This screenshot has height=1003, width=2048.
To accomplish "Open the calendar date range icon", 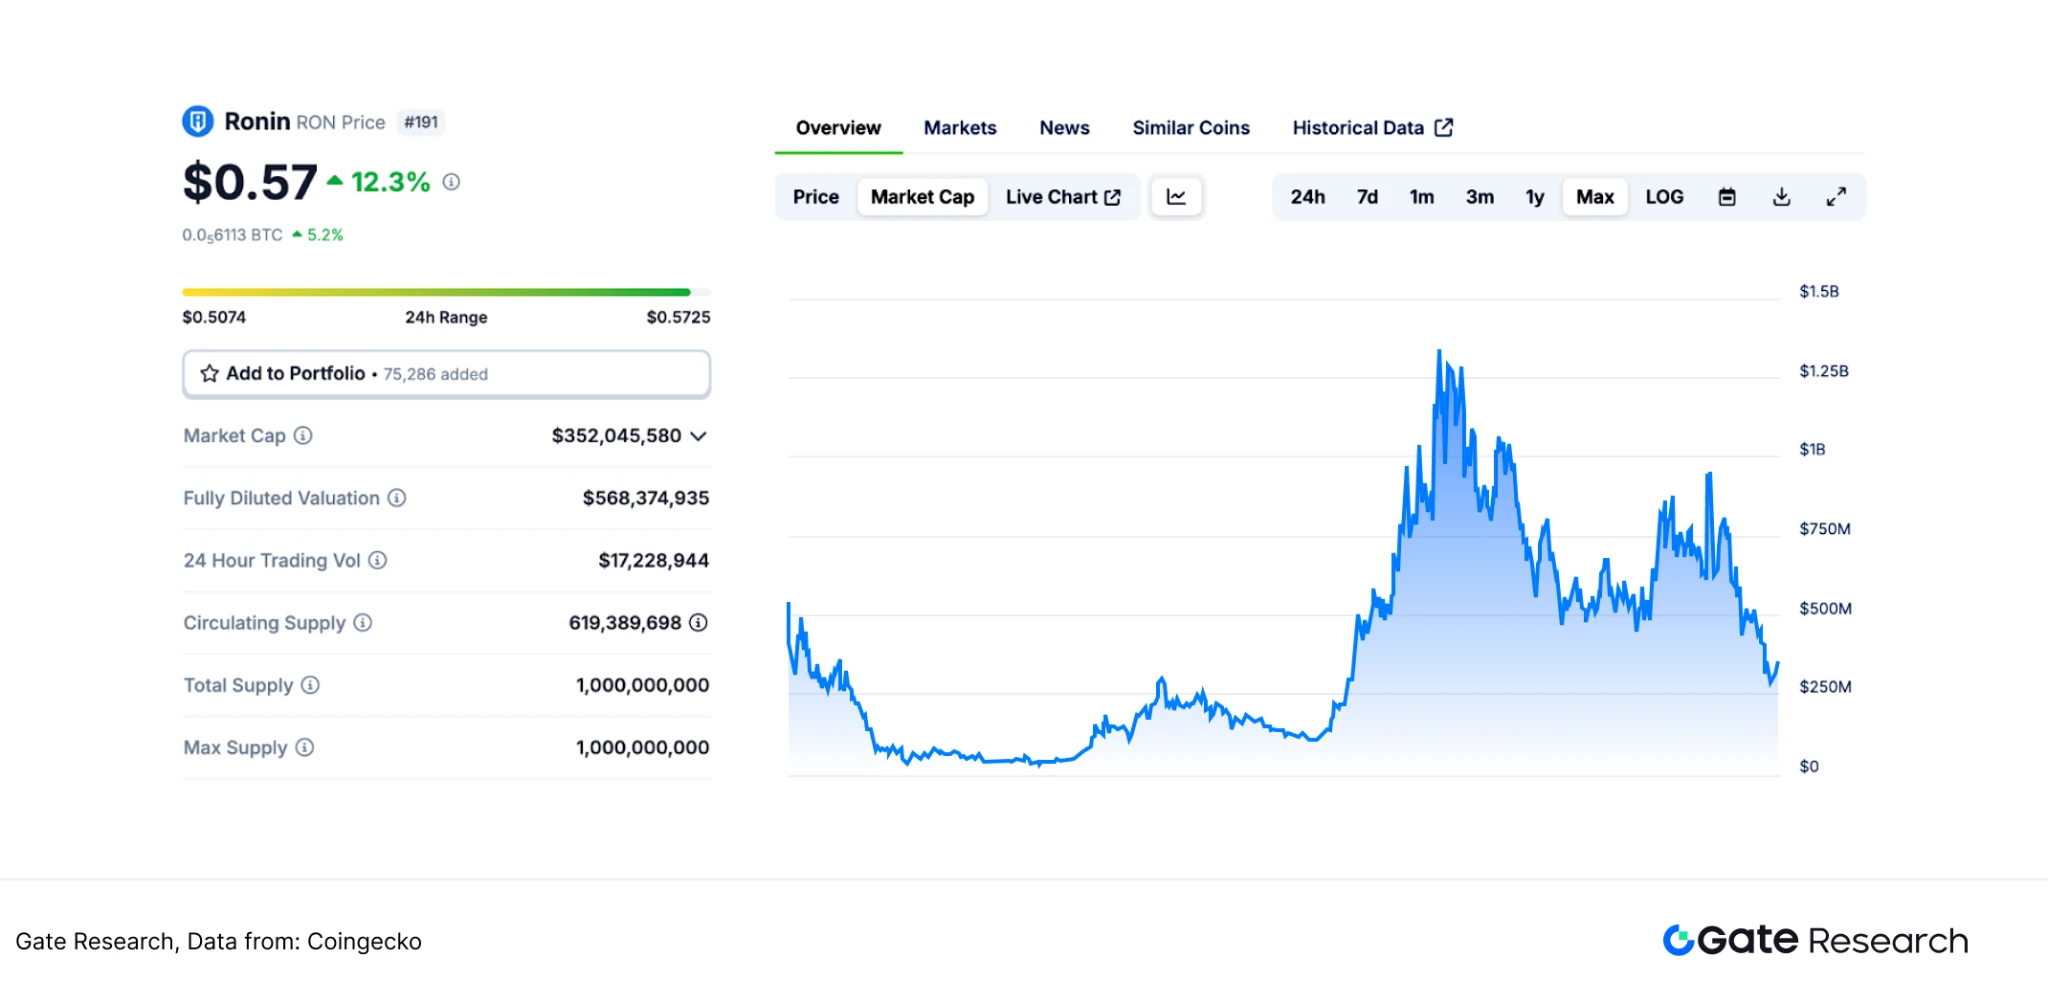I will (1727, 197).
